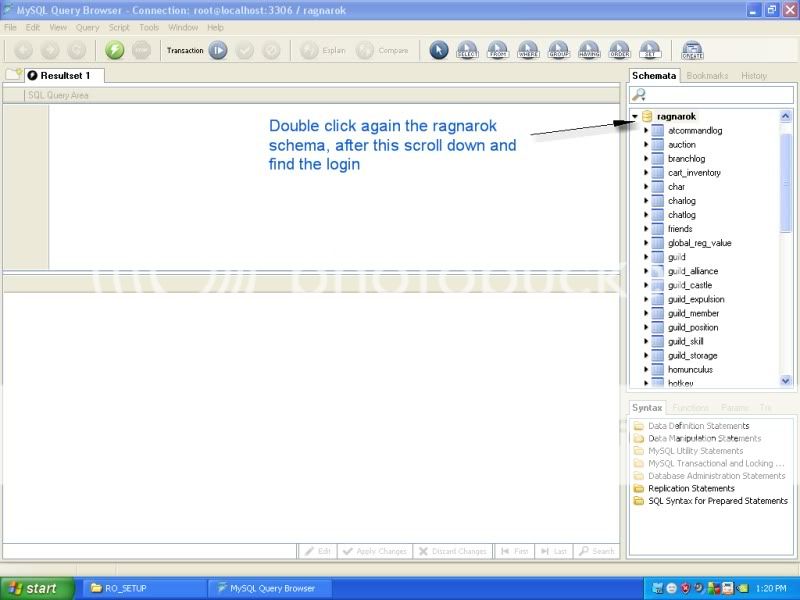The height and width of the screenshot is (600, 800).
Task: Click the WHERE clause builder icon
Action: point(528,50)
